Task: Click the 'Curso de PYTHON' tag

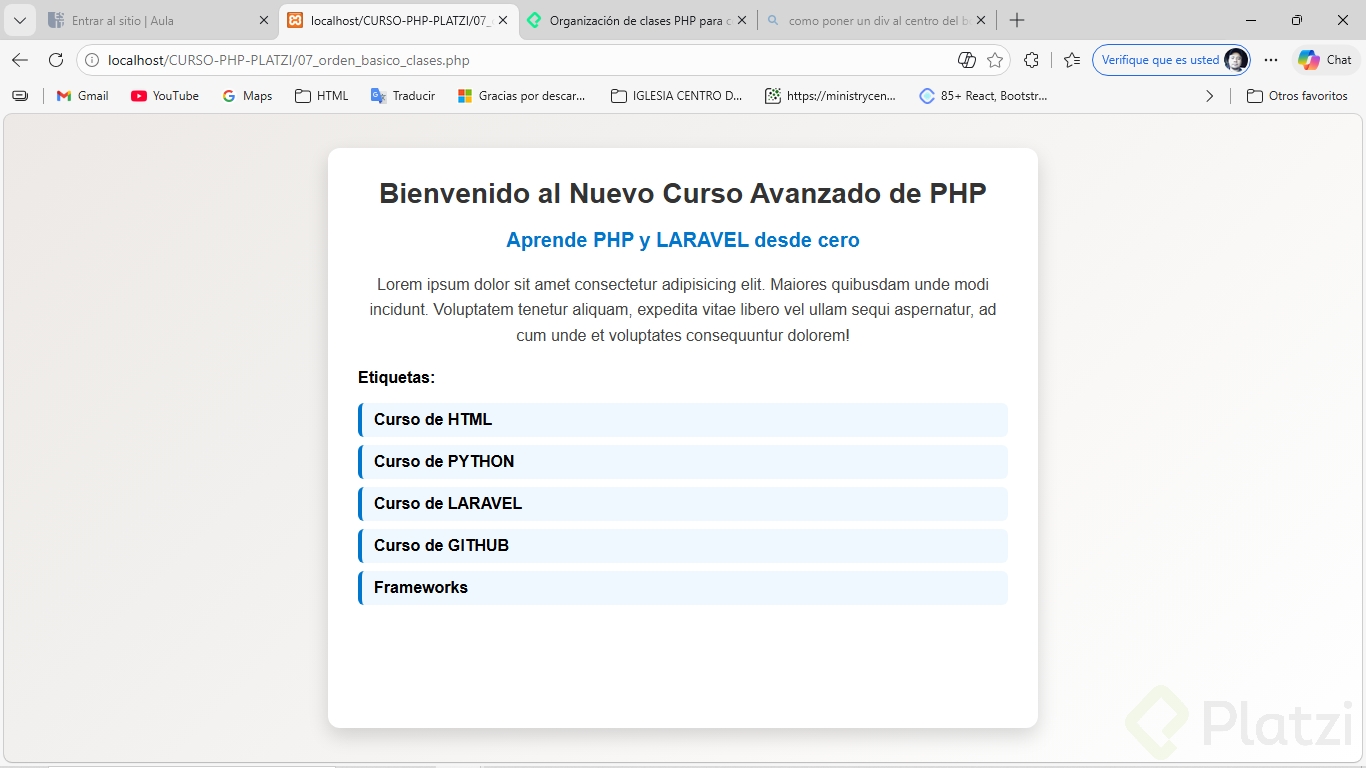Action: pos(683,462)
